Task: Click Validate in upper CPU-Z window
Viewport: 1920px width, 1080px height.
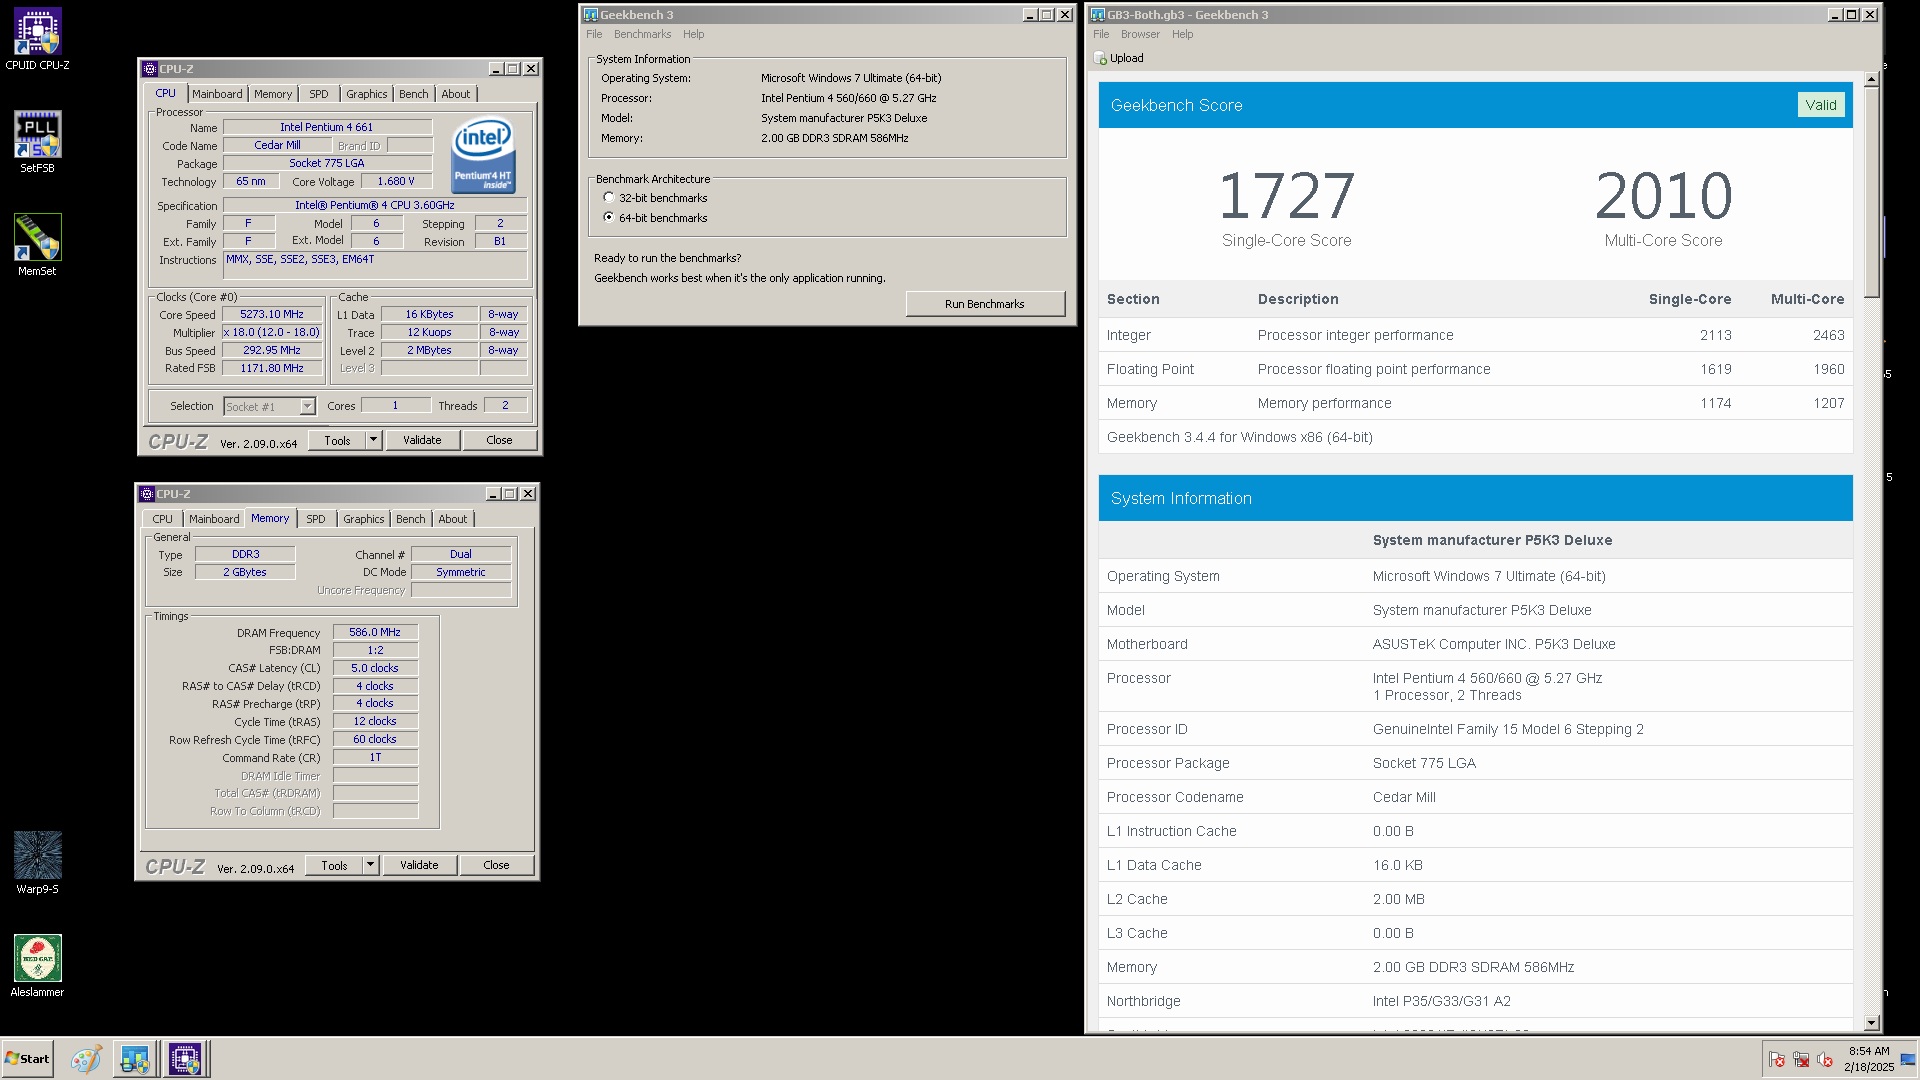Action: (x=422, y=440)
